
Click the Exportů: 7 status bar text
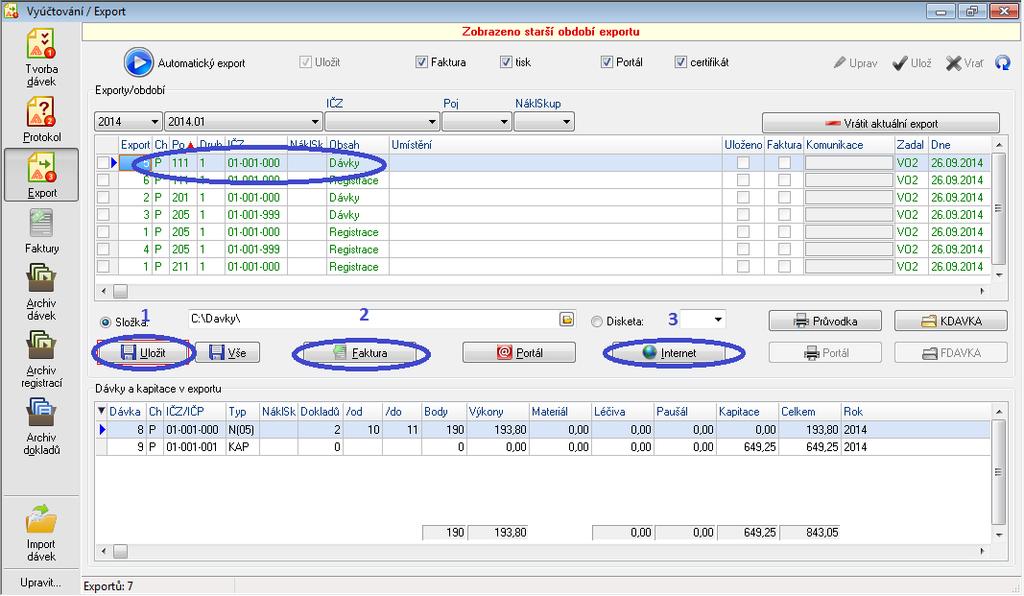coord(108,586)
